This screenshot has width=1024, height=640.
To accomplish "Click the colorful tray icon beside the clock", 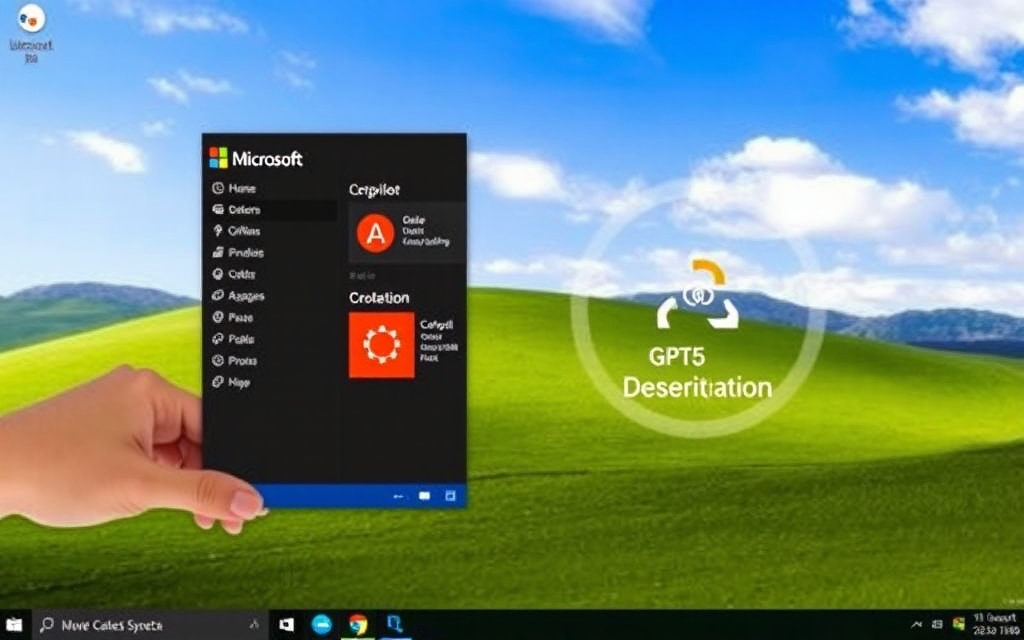I will (959, 624).
